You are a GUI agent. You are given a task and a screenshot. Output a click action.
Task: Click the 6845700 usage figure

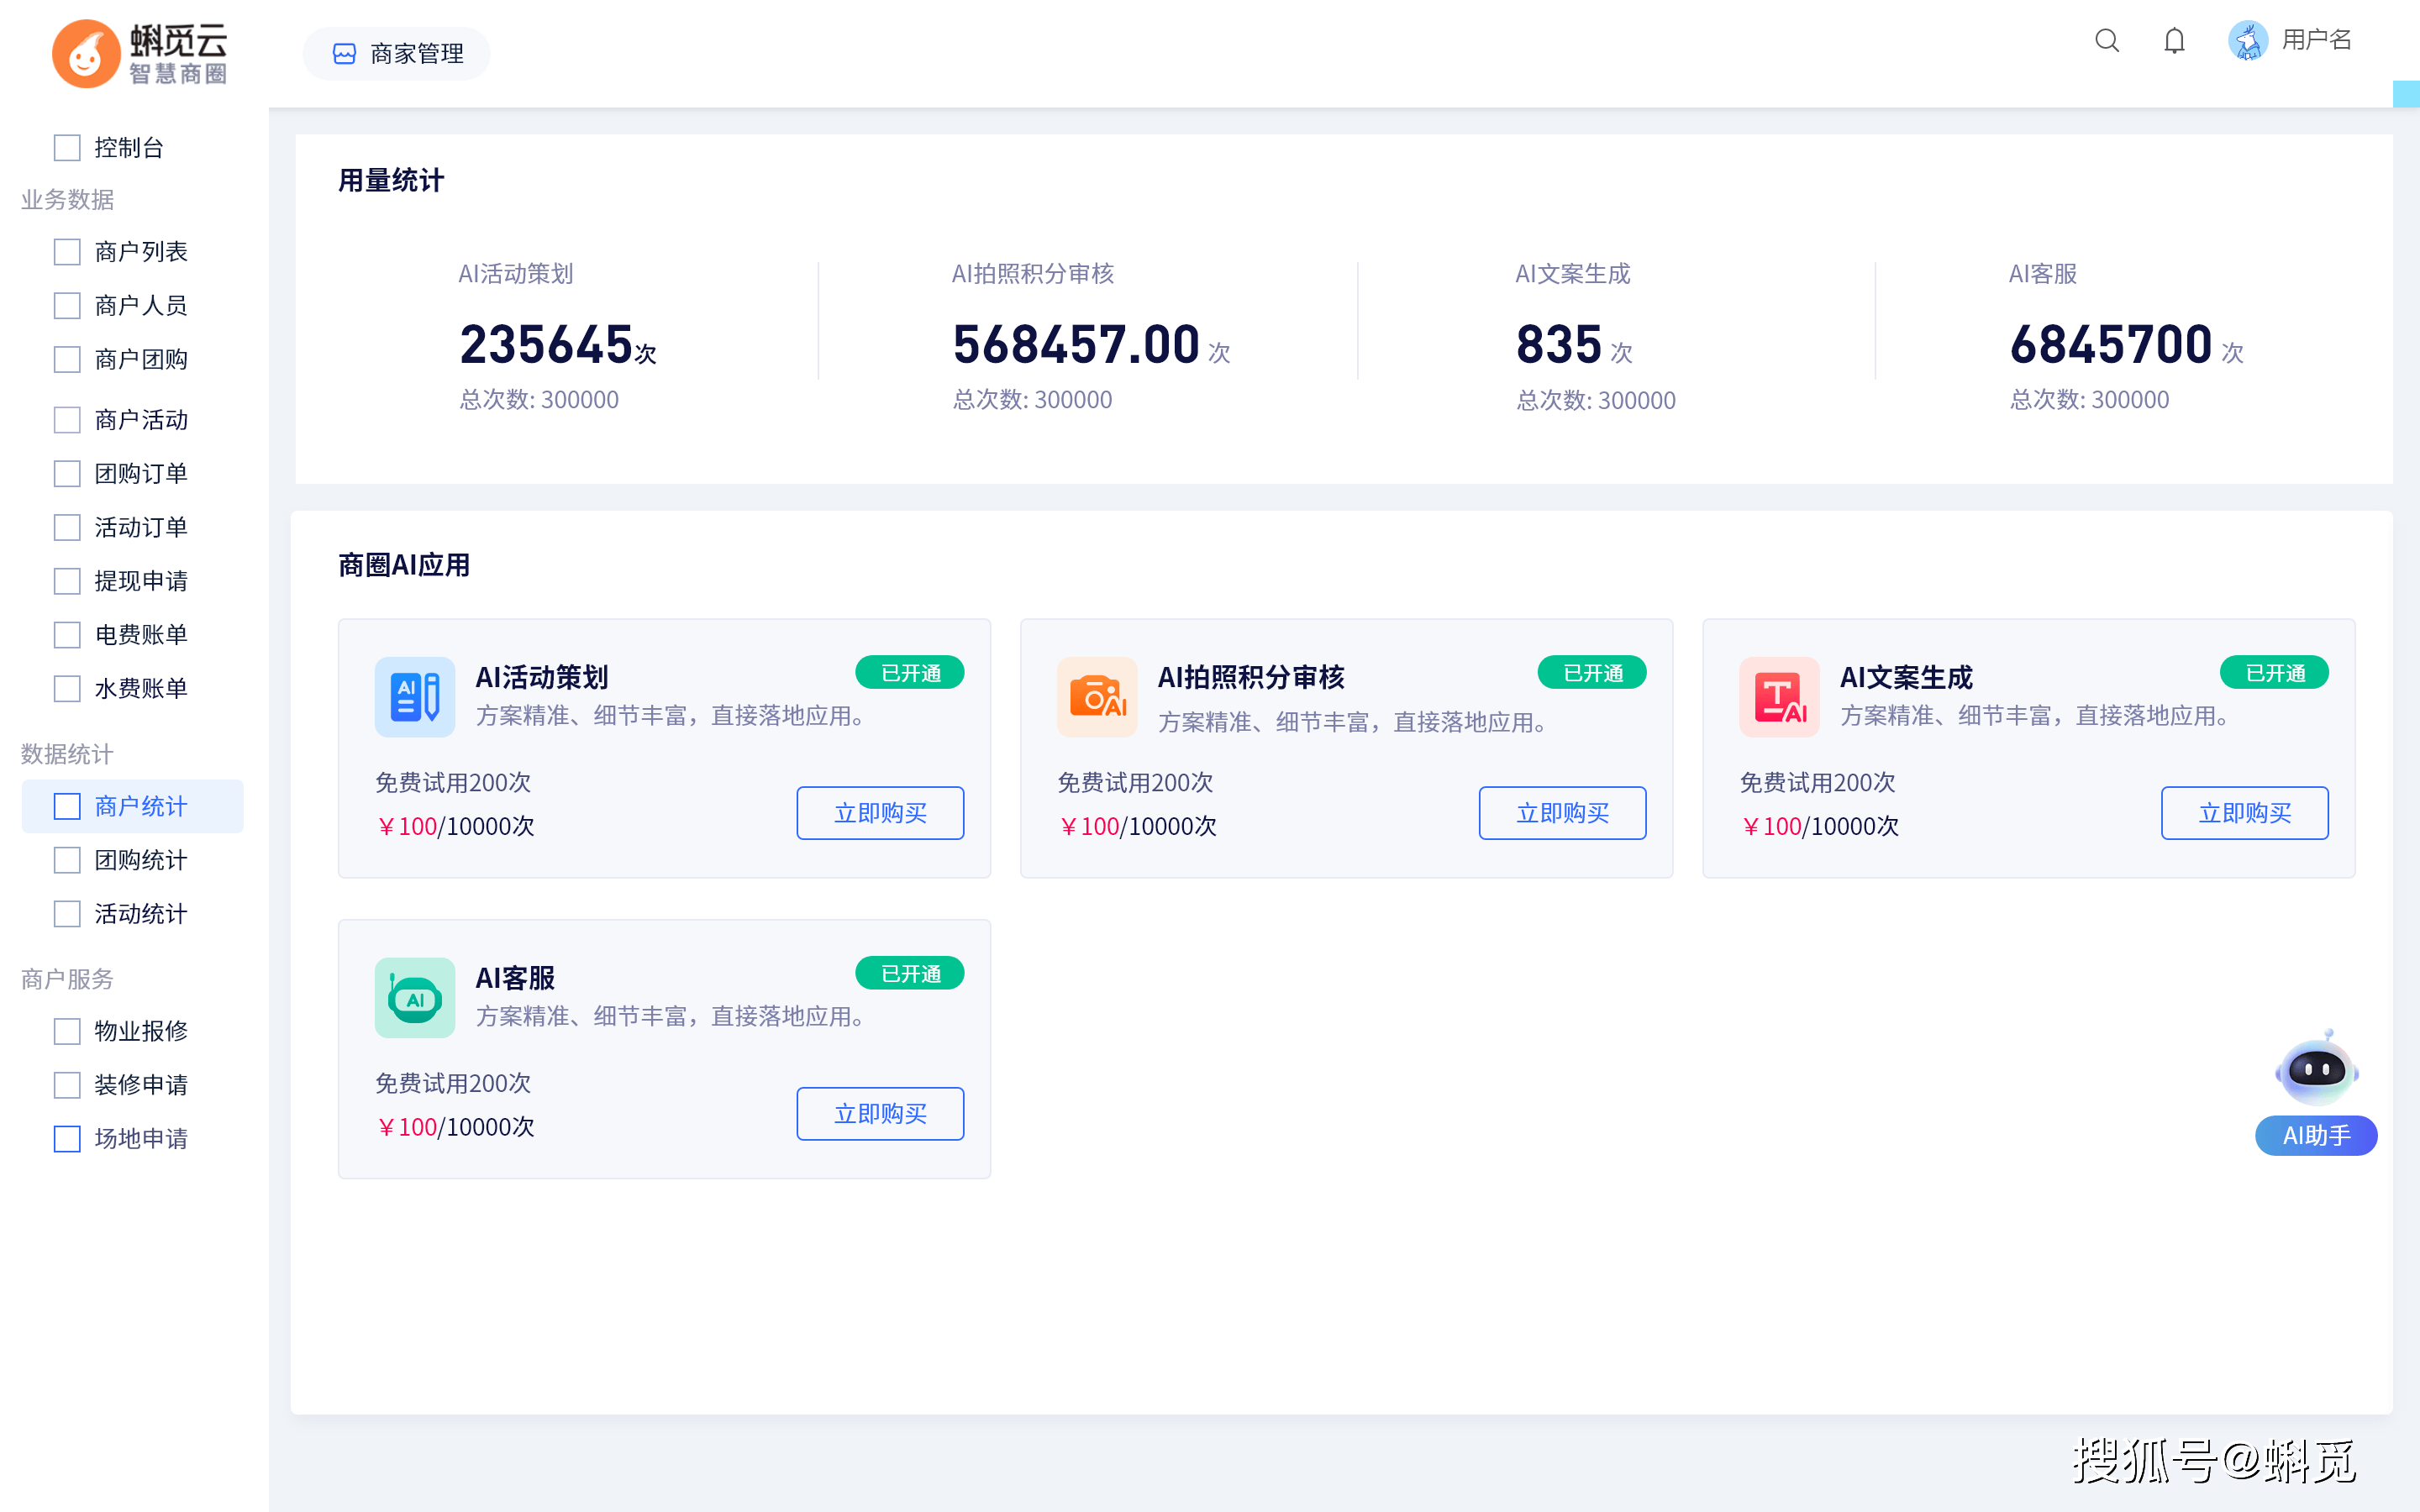coord(2111,345)
